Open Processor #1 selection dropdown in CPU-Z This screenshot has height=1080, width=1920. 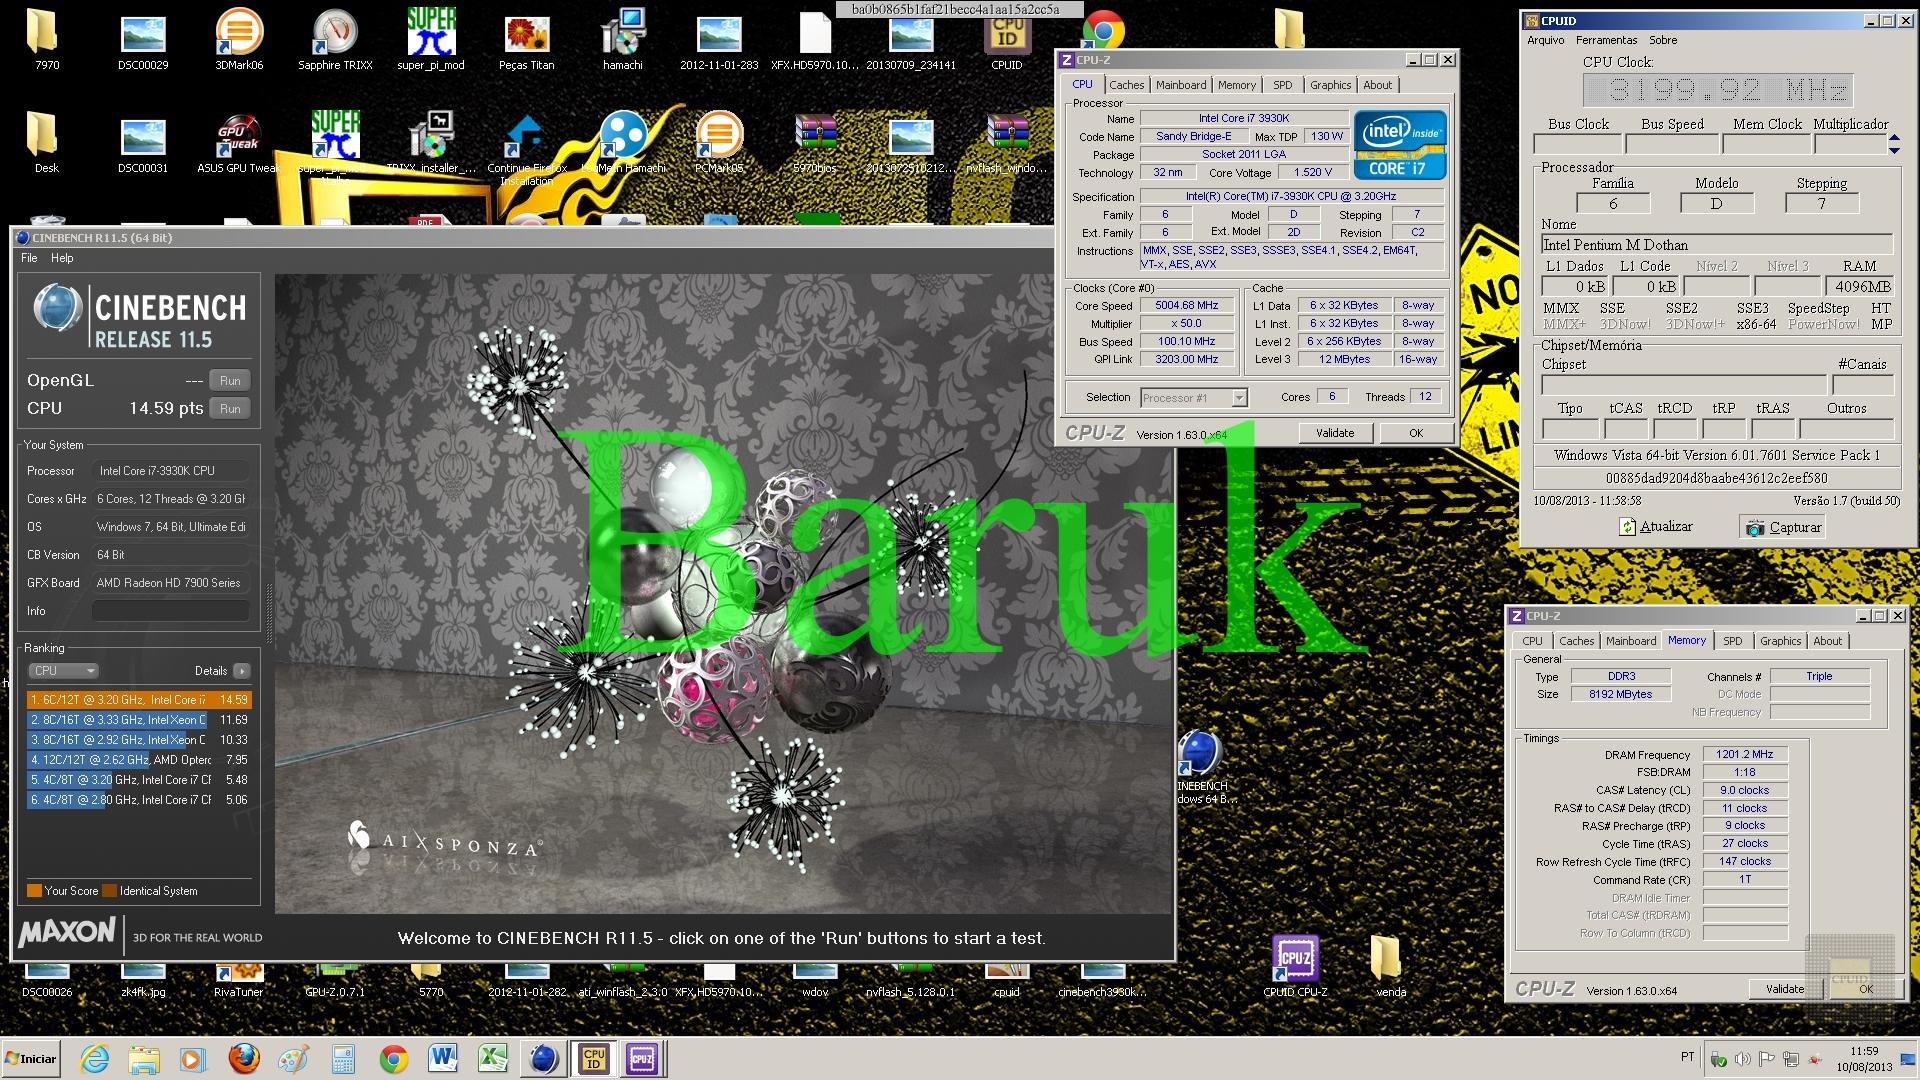click(x=1194, y=398)
